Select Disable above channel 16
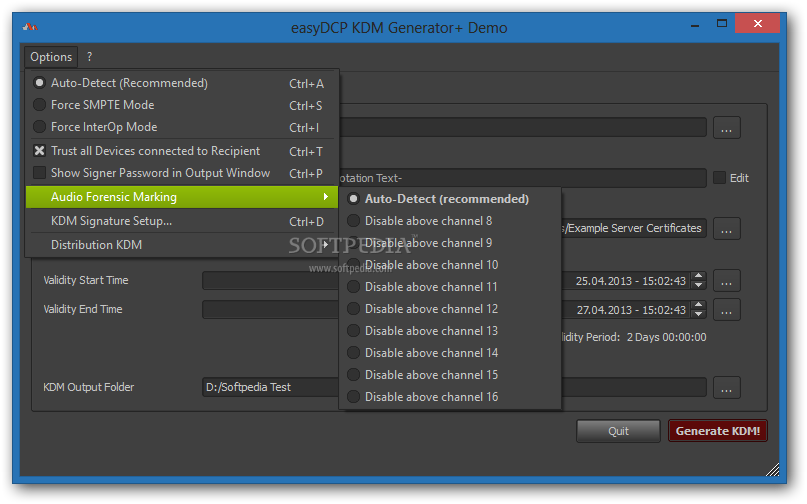This screenshot has width=807, height=504. tap(450, 397)
